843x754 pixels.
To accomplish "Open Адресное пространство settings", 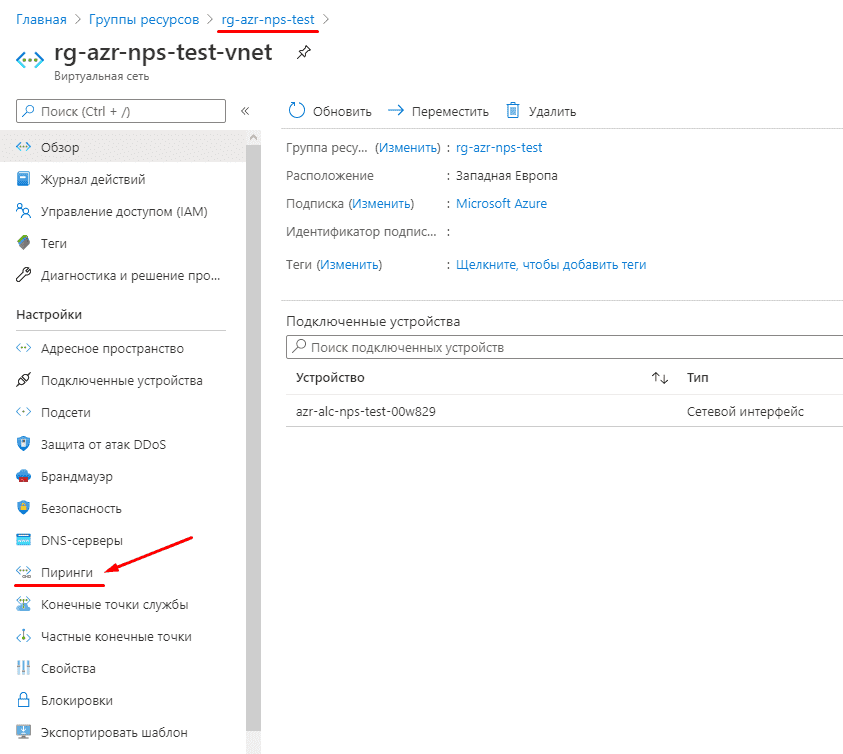I will [112, 348].
